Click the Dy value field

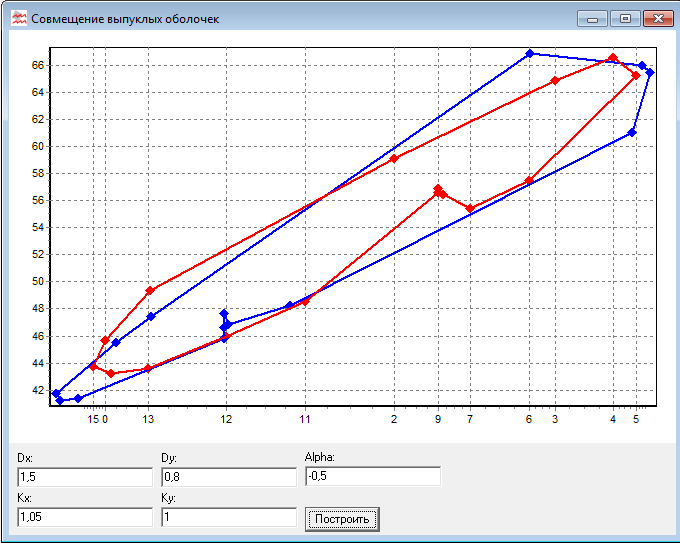pos(228,476)
